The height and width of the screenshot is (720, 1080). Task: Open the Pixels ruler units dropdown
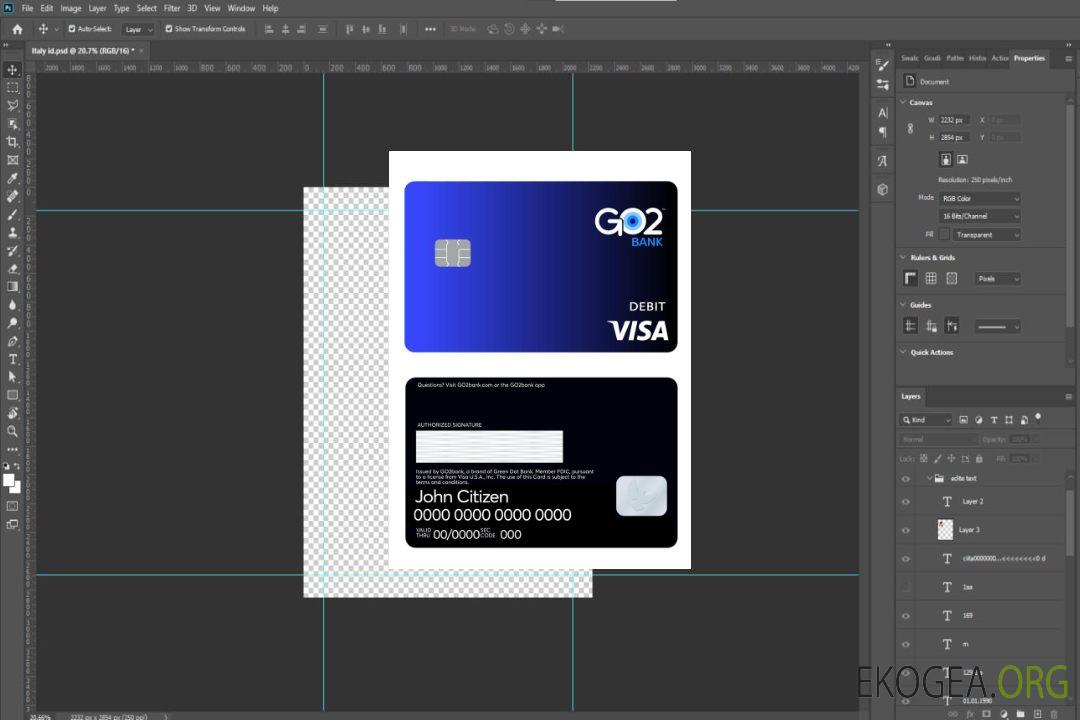pyautogui.click(x=998, y=279)
